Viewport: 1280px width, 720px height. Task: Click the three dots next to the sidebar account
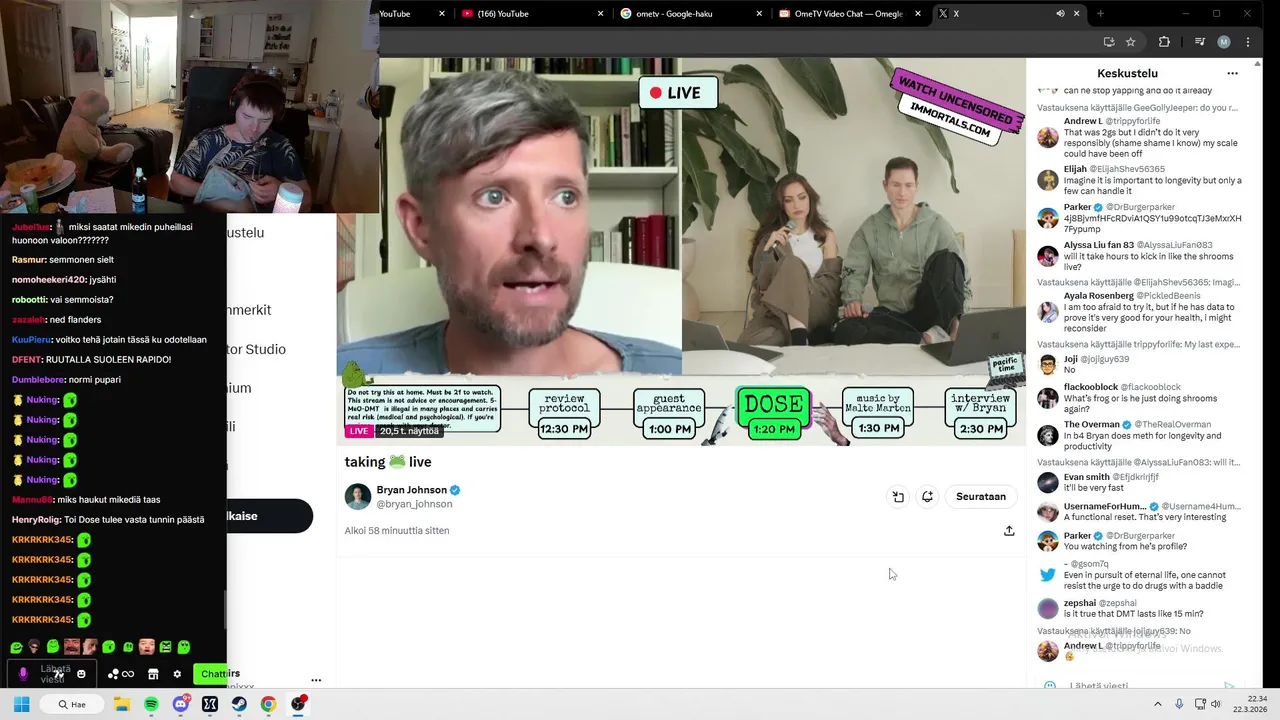coord(316,680)
